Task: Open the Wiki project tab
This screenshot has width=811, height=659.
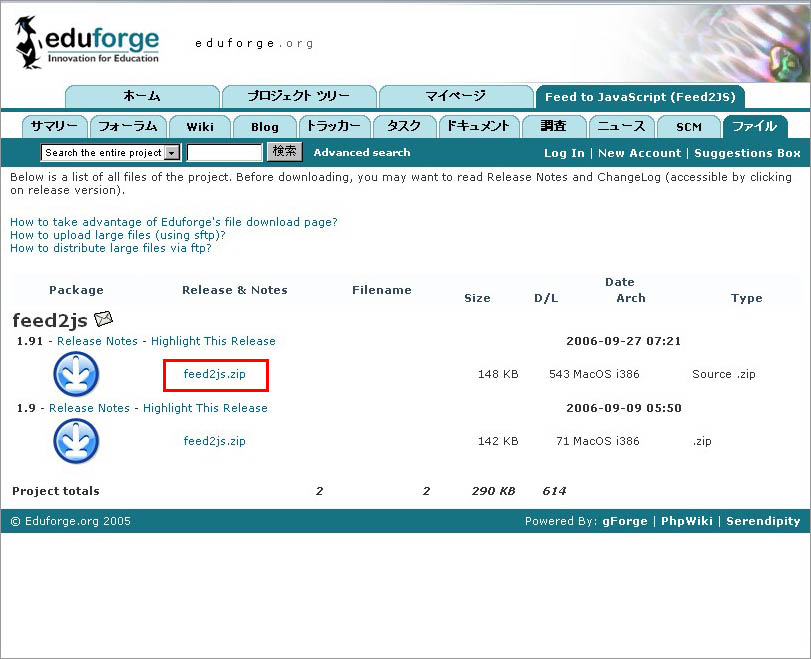Action: coord(200,126)
